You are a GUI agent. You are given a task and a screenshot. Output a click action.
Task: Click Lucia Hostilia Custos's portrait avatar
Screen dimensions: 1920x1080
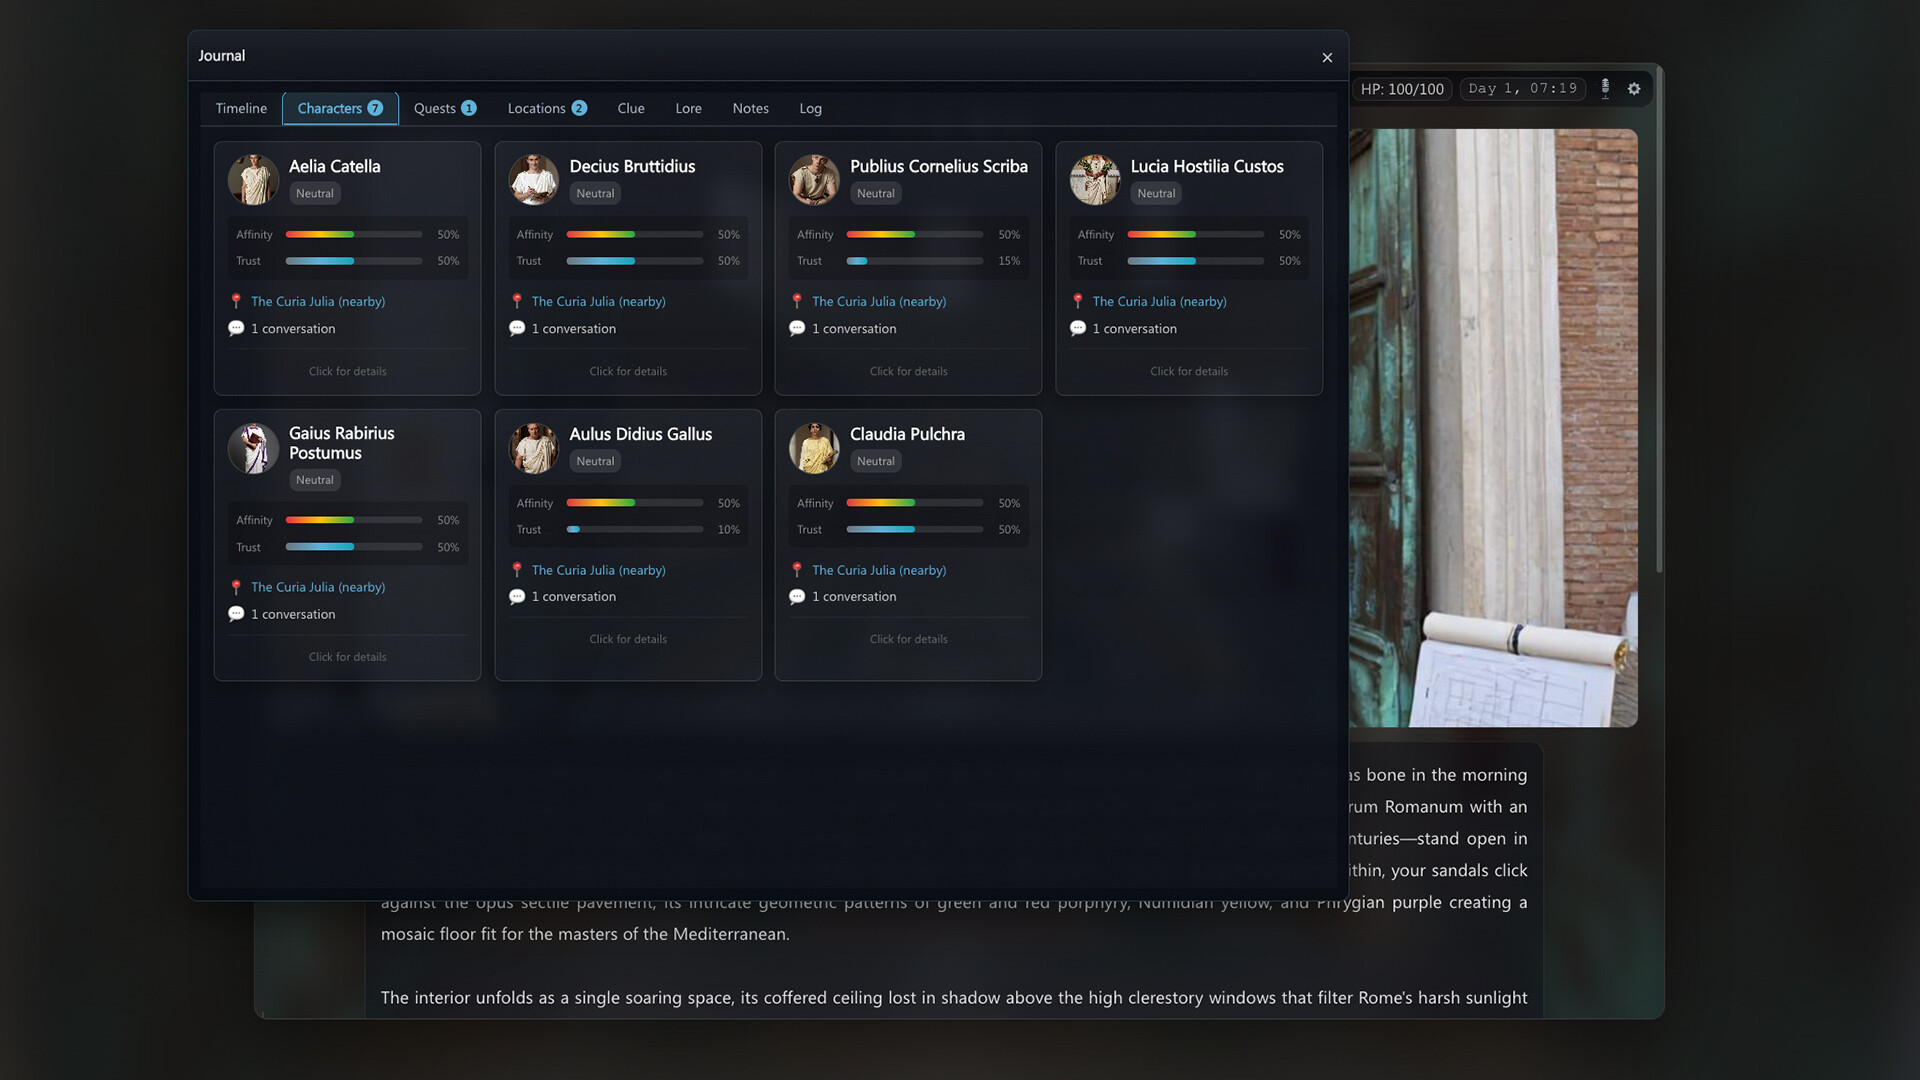[x=1095, y=180]
